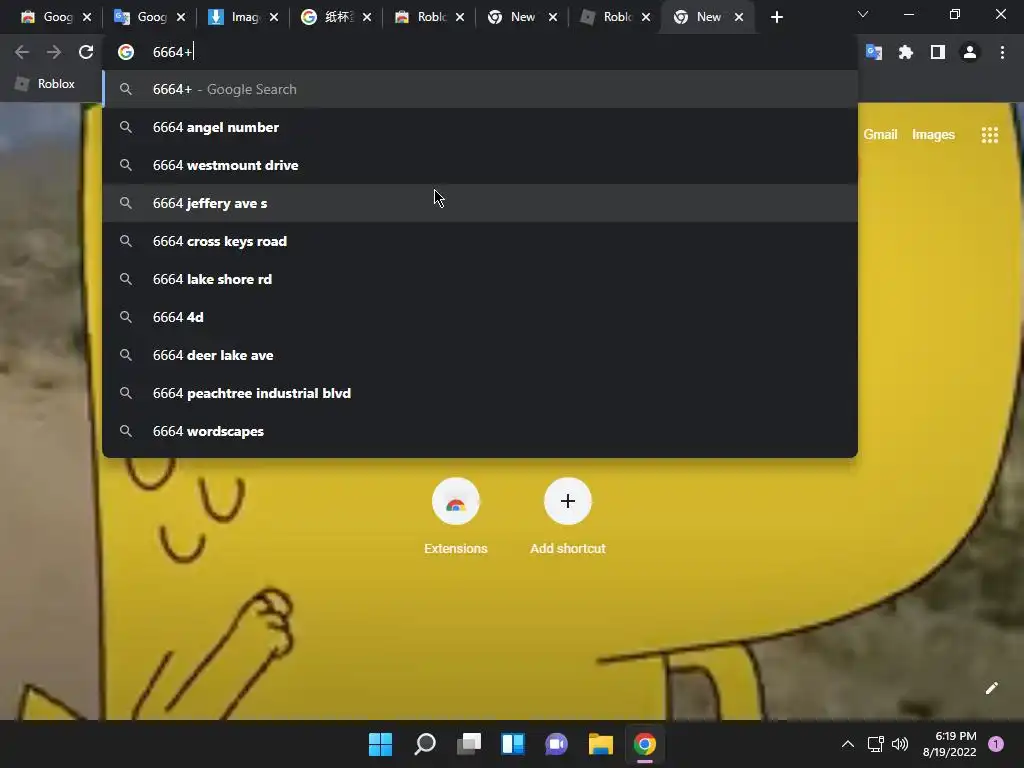Open Windows Start menu
The width and height of the screenshot is (1024, 768).
click(x=380, y=744)
